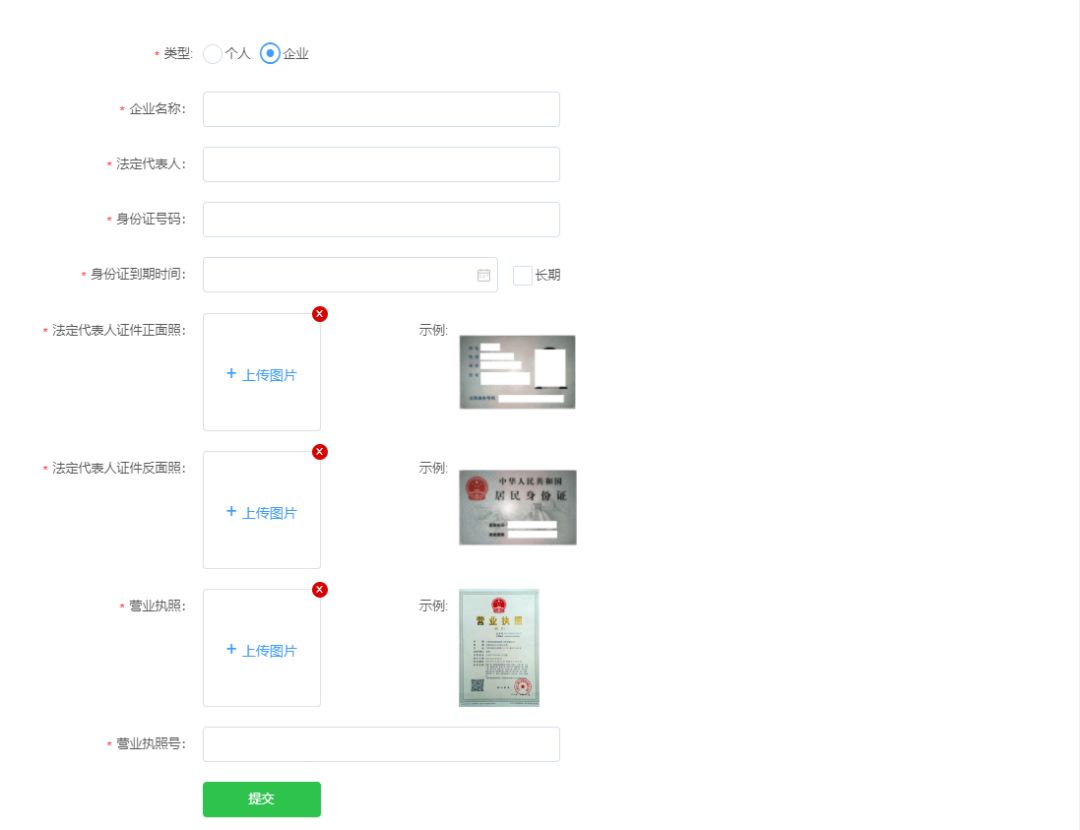
Task: View the ID front example thumbnail
Action: (518, 371)
